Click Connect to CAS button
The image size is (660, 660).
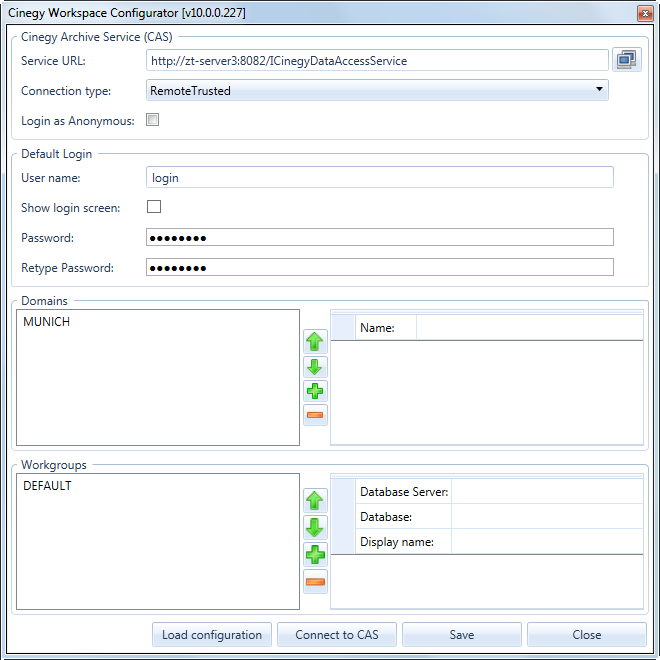click(x=337, y=634)
